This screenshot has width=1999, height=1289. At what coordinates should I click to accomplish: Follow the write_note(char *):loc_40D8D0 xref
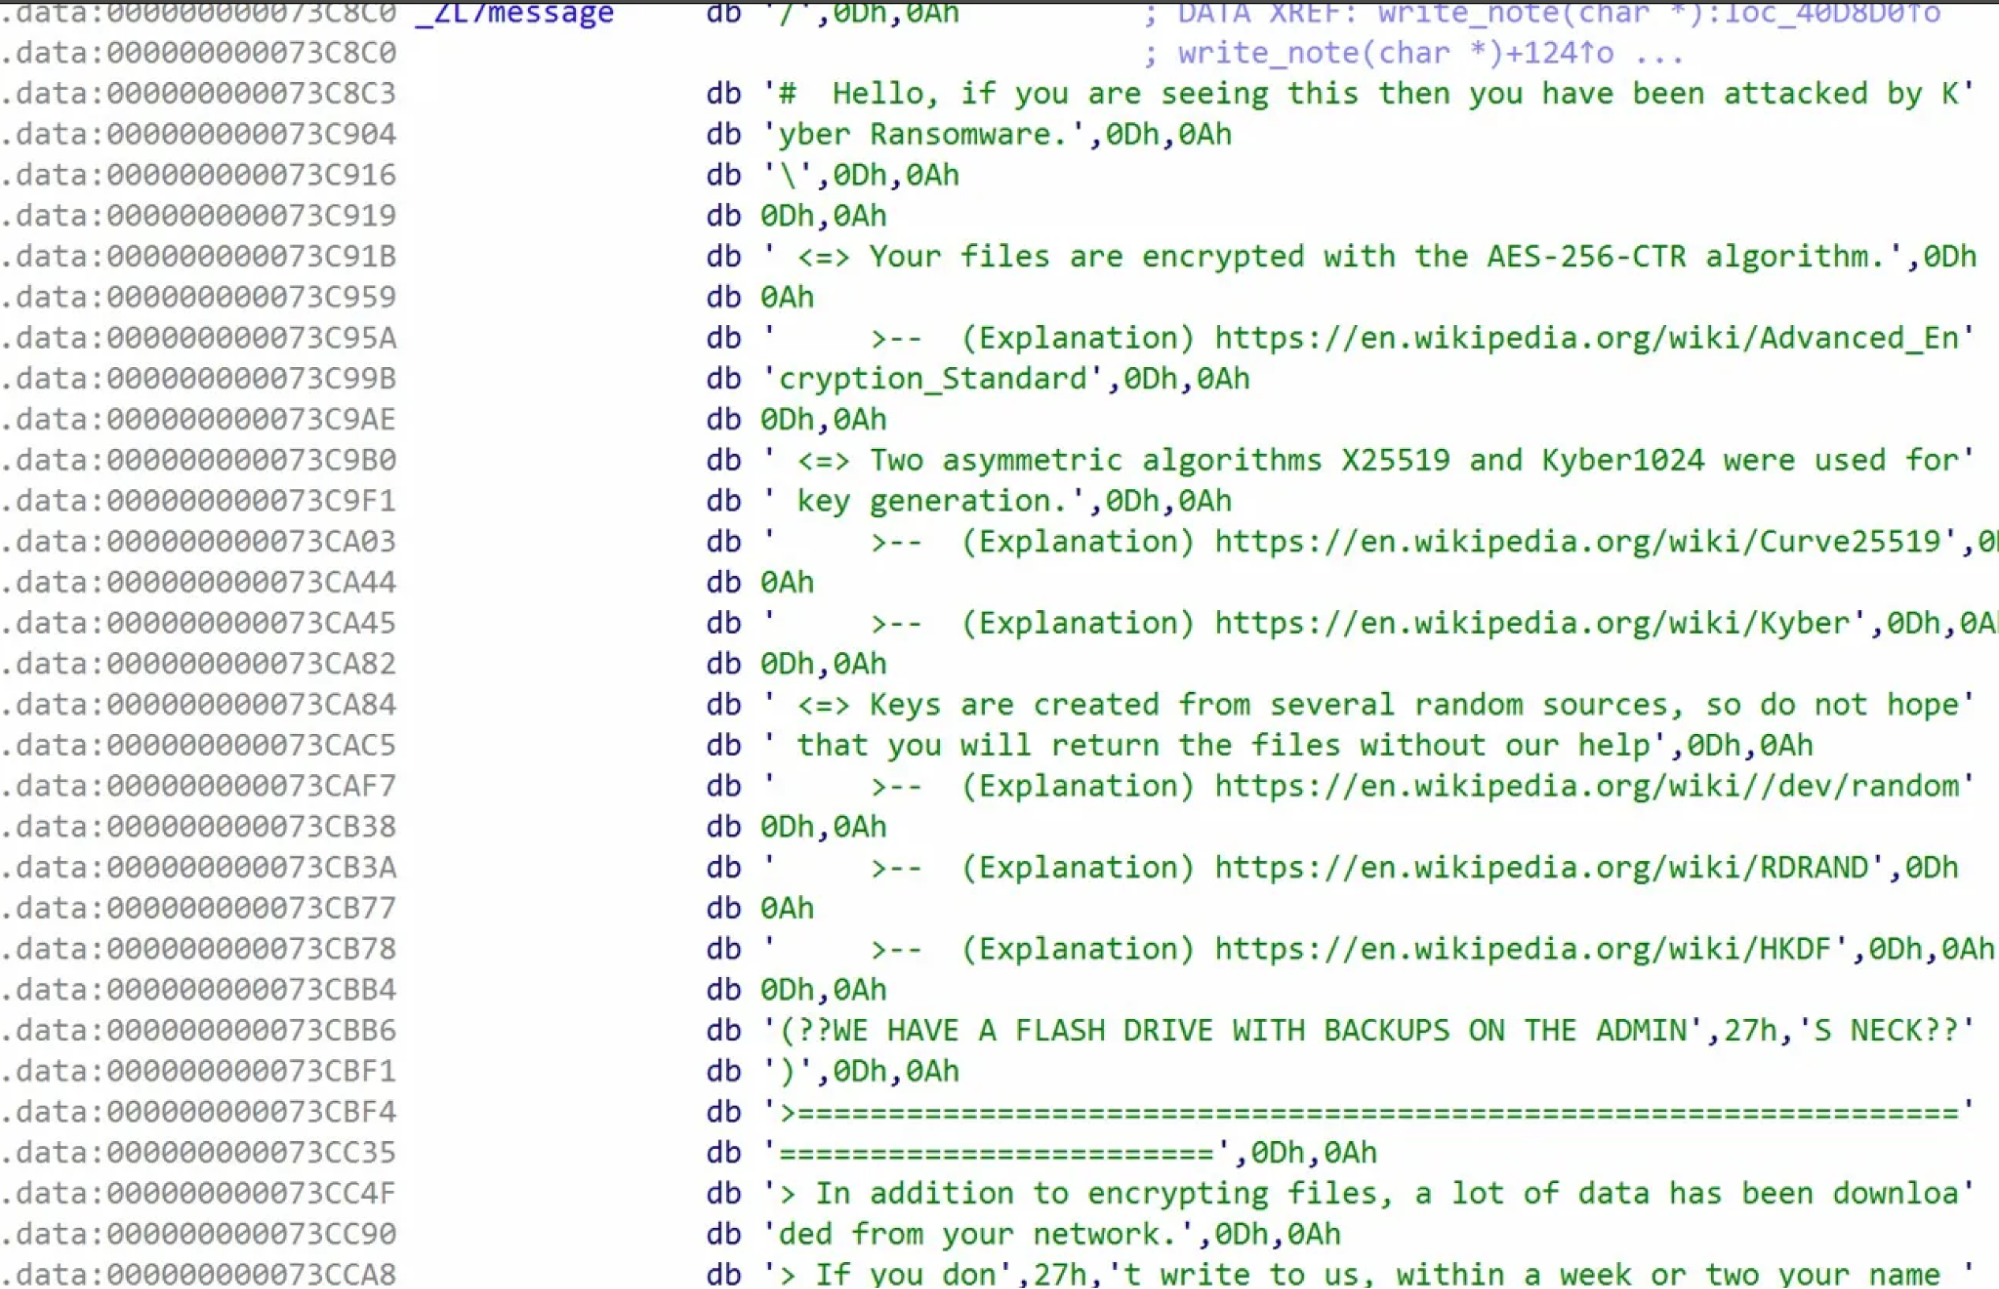tap(1658, 13)
